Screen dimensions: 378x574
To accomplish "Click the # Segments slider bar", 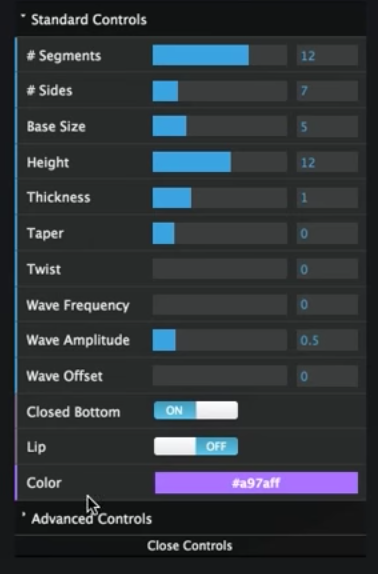I will (x=220, y=55).
